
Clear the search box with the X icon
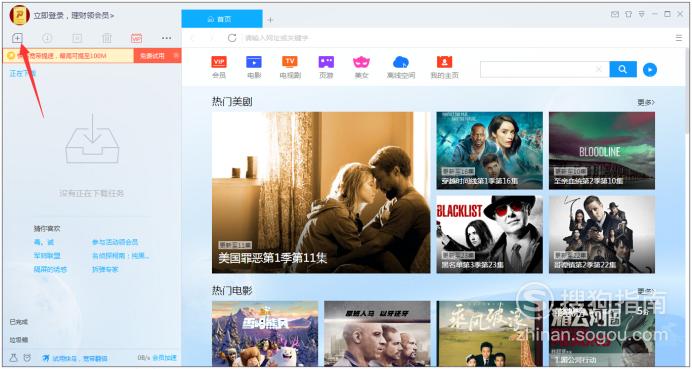pos(599,69)
